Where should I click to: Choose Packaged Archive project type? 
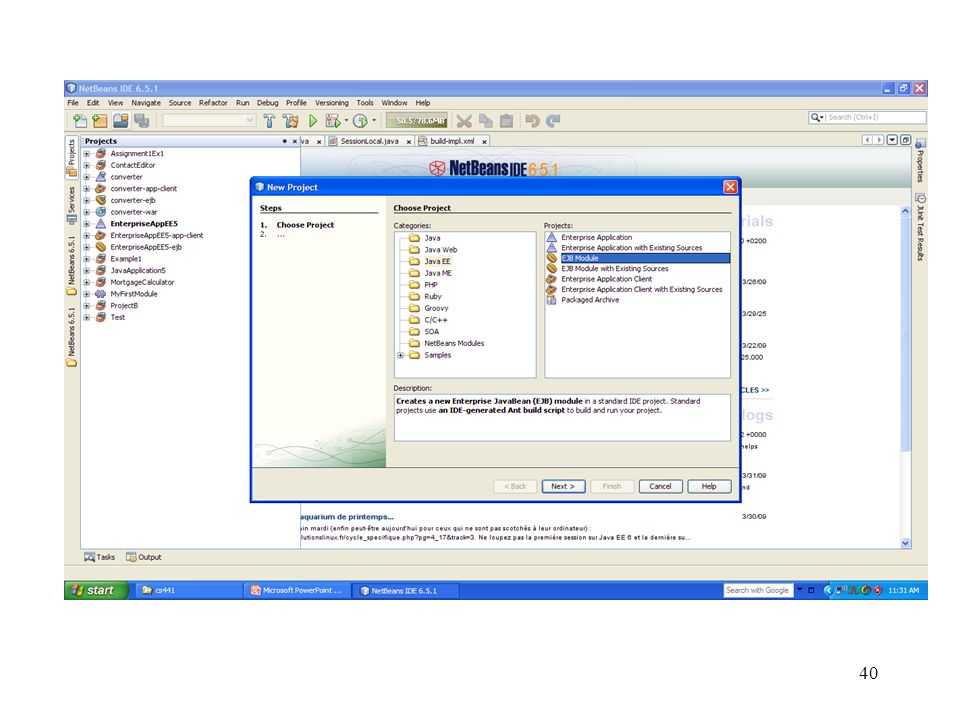click(x=590, y=300)
